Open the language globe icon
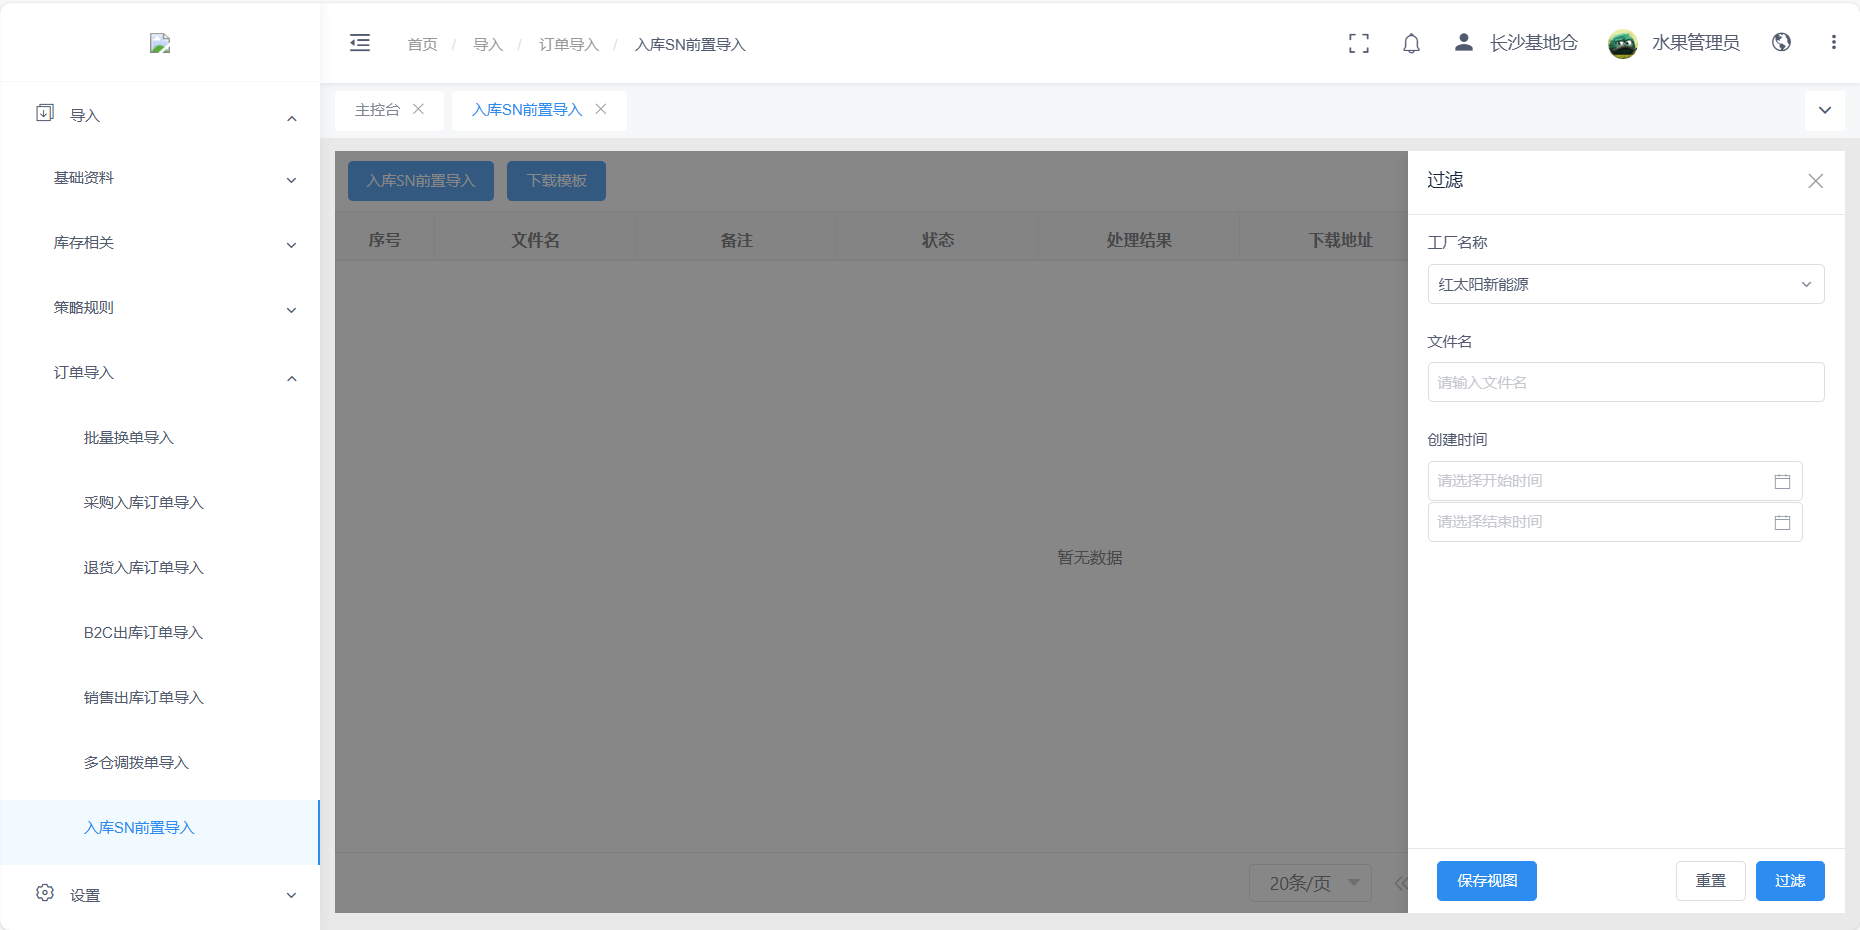Screen dimensions: 1860x930 [1781, 42]
